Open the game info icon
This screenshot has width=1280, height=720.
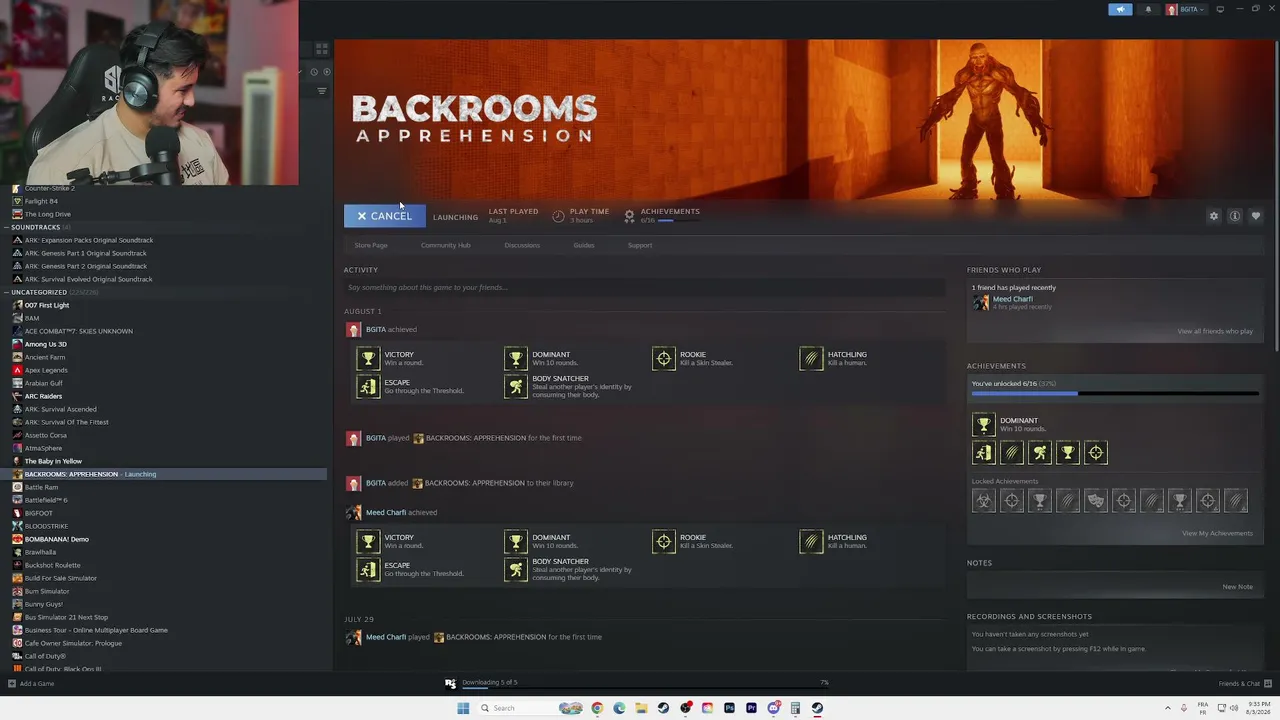pos(1235,216)
